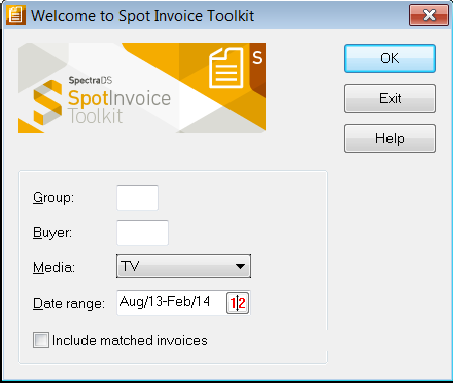Open Help for Spot Invoice Toolkit

point(390,138)
